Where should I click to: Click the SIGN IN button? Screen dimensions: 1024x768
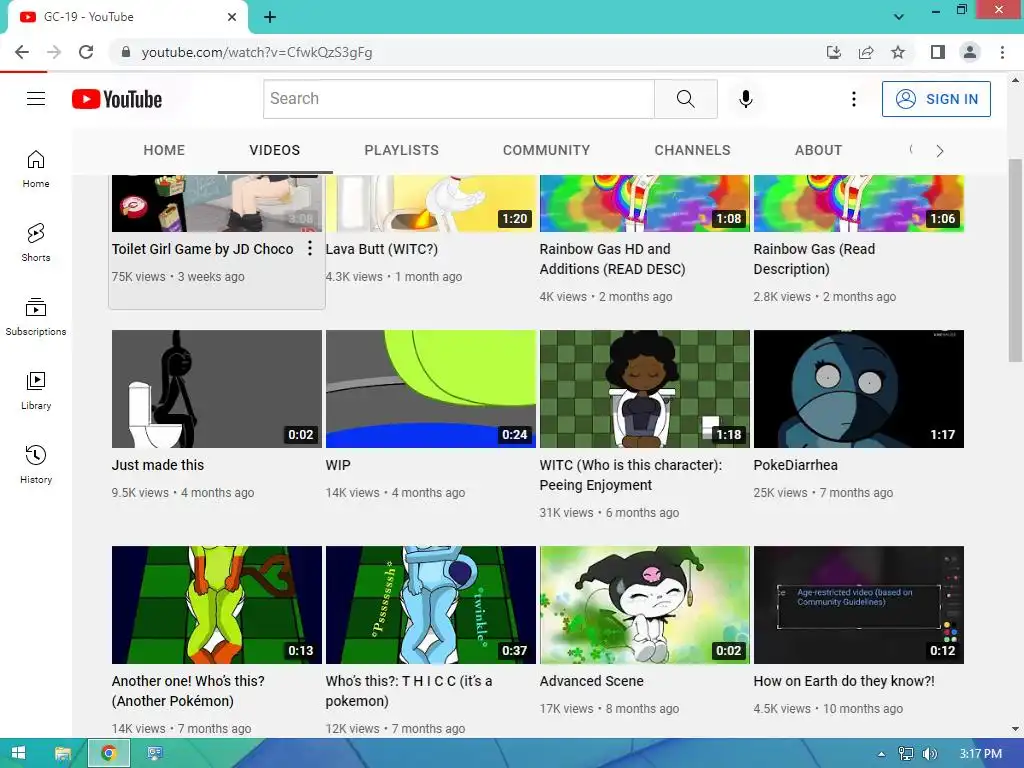click(936, 99)
